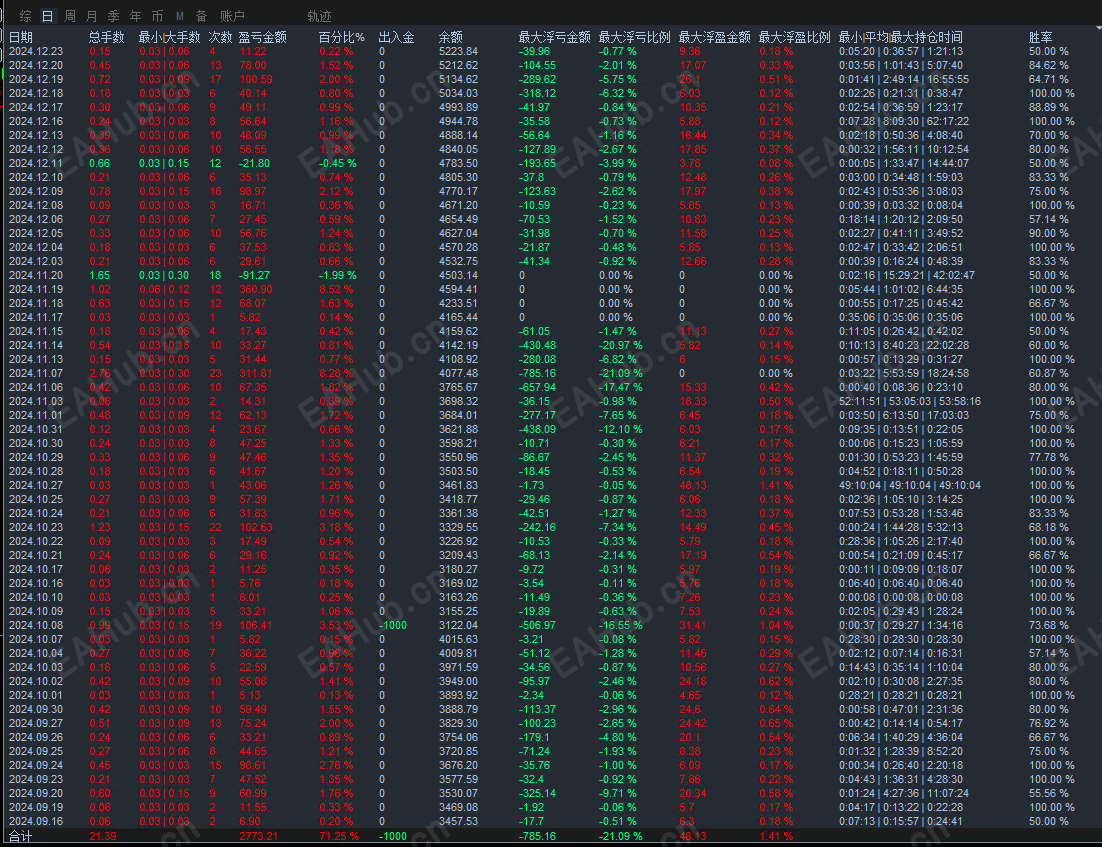Click the 盈亏金额 column header
The image size is (1102, 847).
(x=262, y=37)
